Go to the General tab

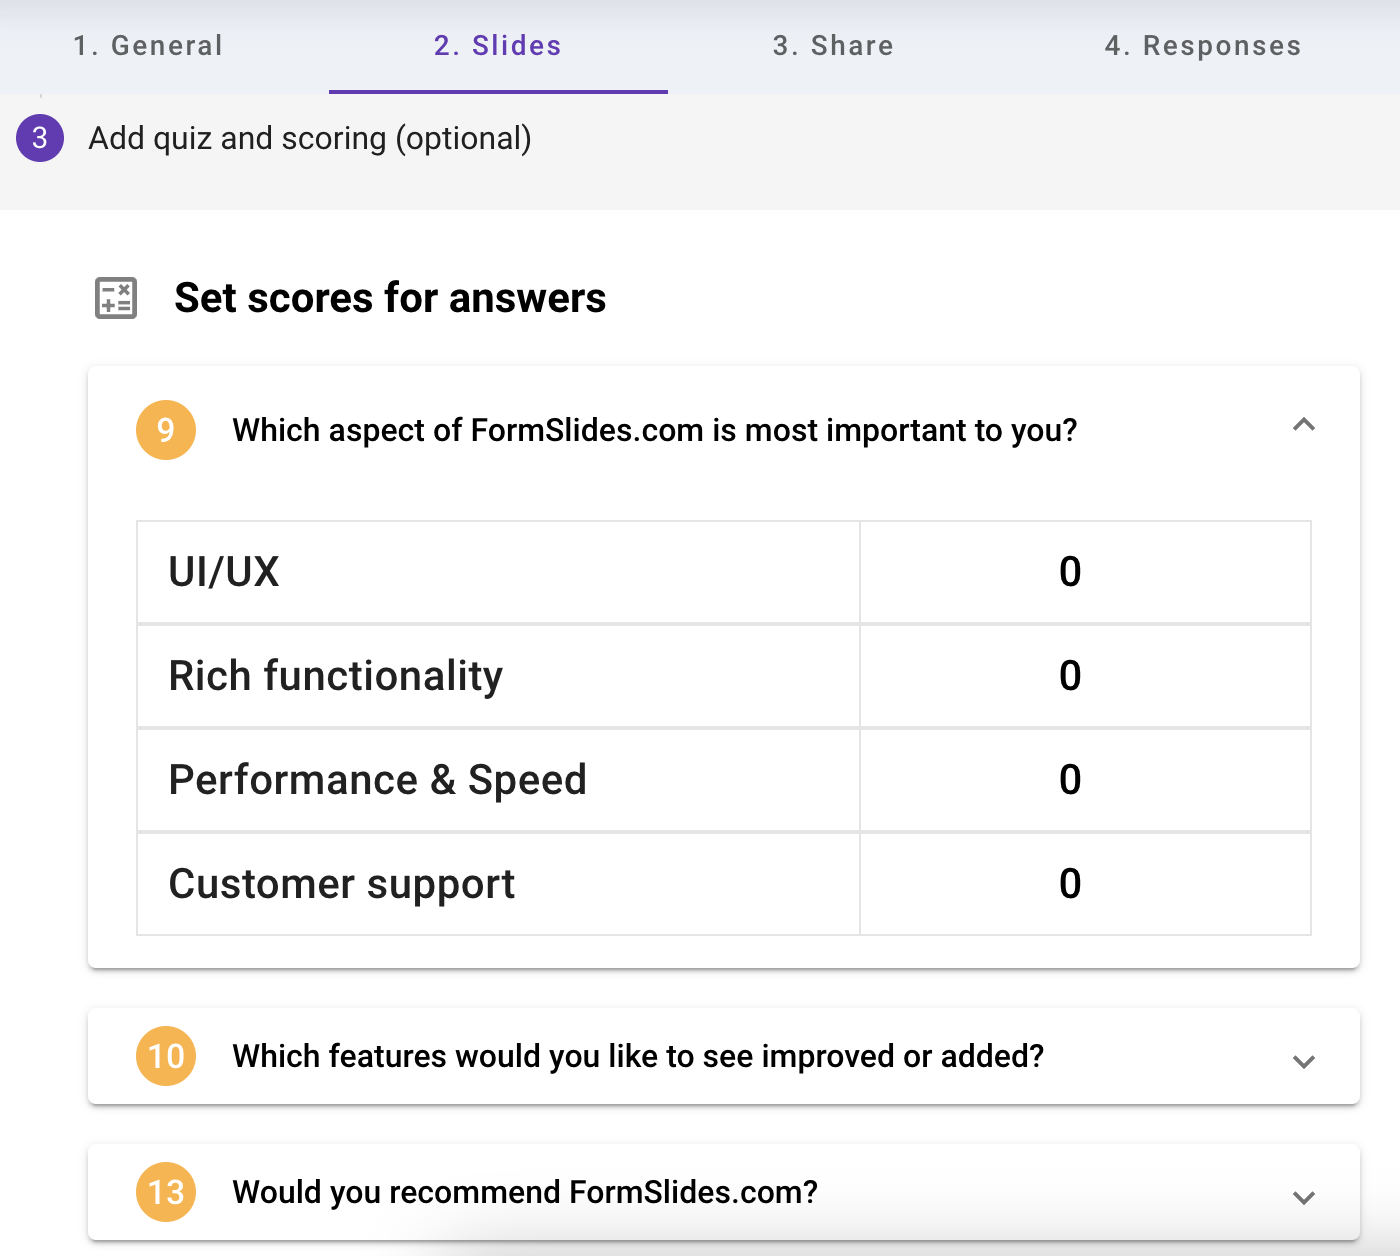(148, 46)
